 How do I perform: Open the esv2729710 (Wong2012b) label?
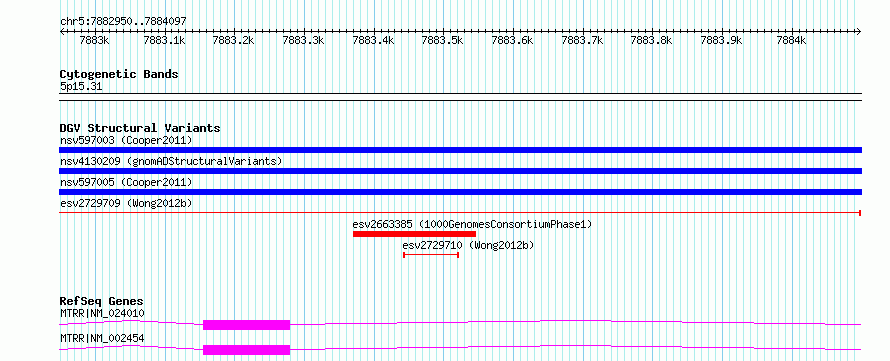click(x=468, y=245)
